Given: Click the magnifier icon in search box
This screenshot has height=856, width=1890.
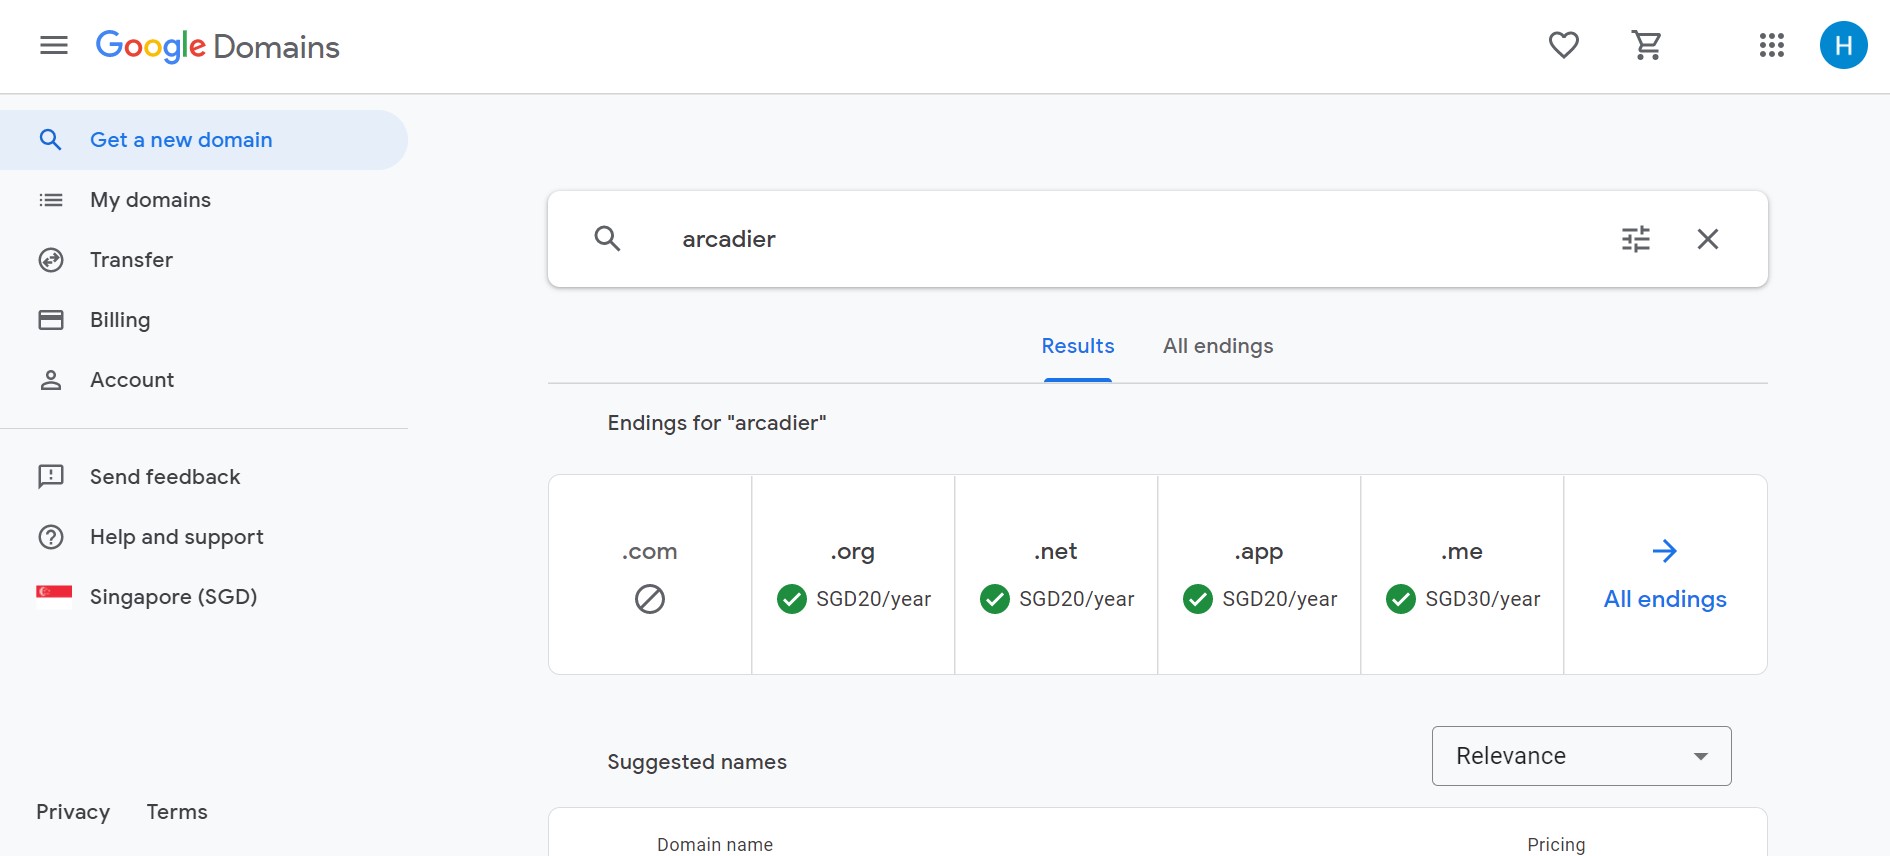Looking at the screenshot, I should click(x=607, y=239).
